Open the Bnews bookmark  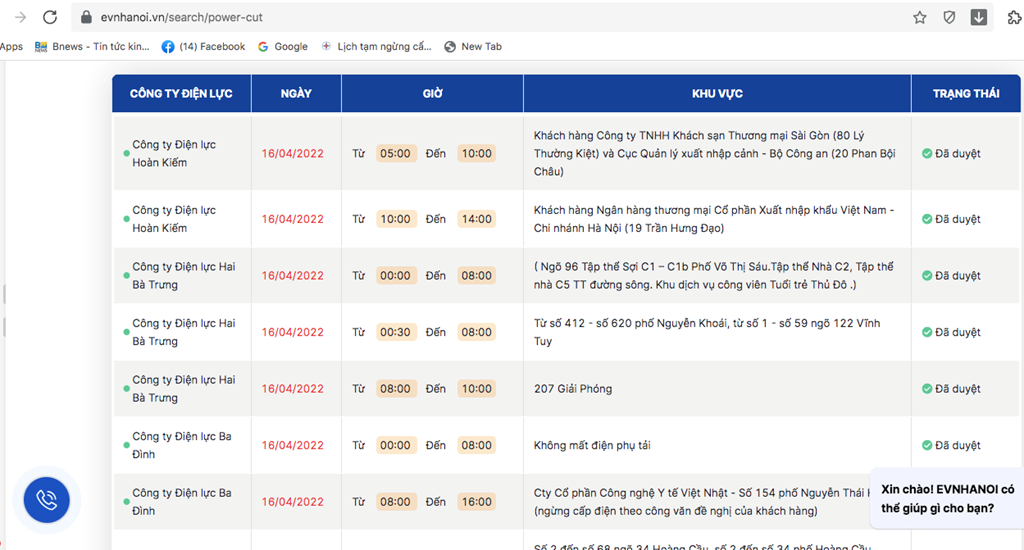[92, 46]
